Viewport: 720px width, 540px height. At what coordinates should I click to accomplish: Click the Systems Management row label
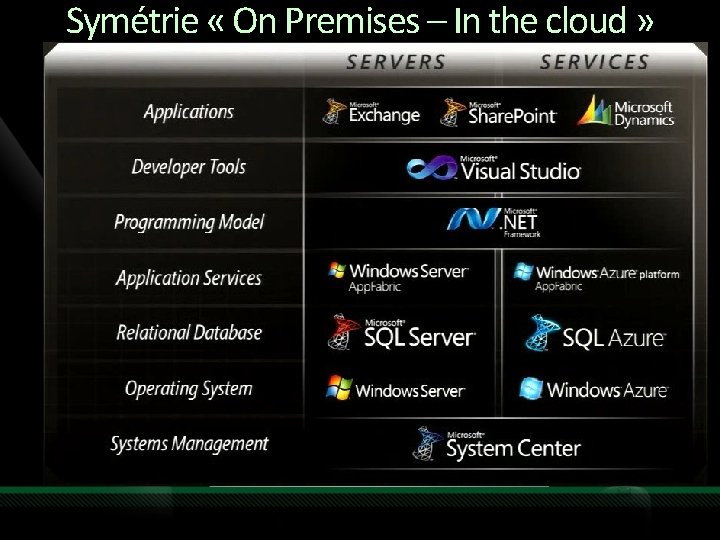point(189,444)
